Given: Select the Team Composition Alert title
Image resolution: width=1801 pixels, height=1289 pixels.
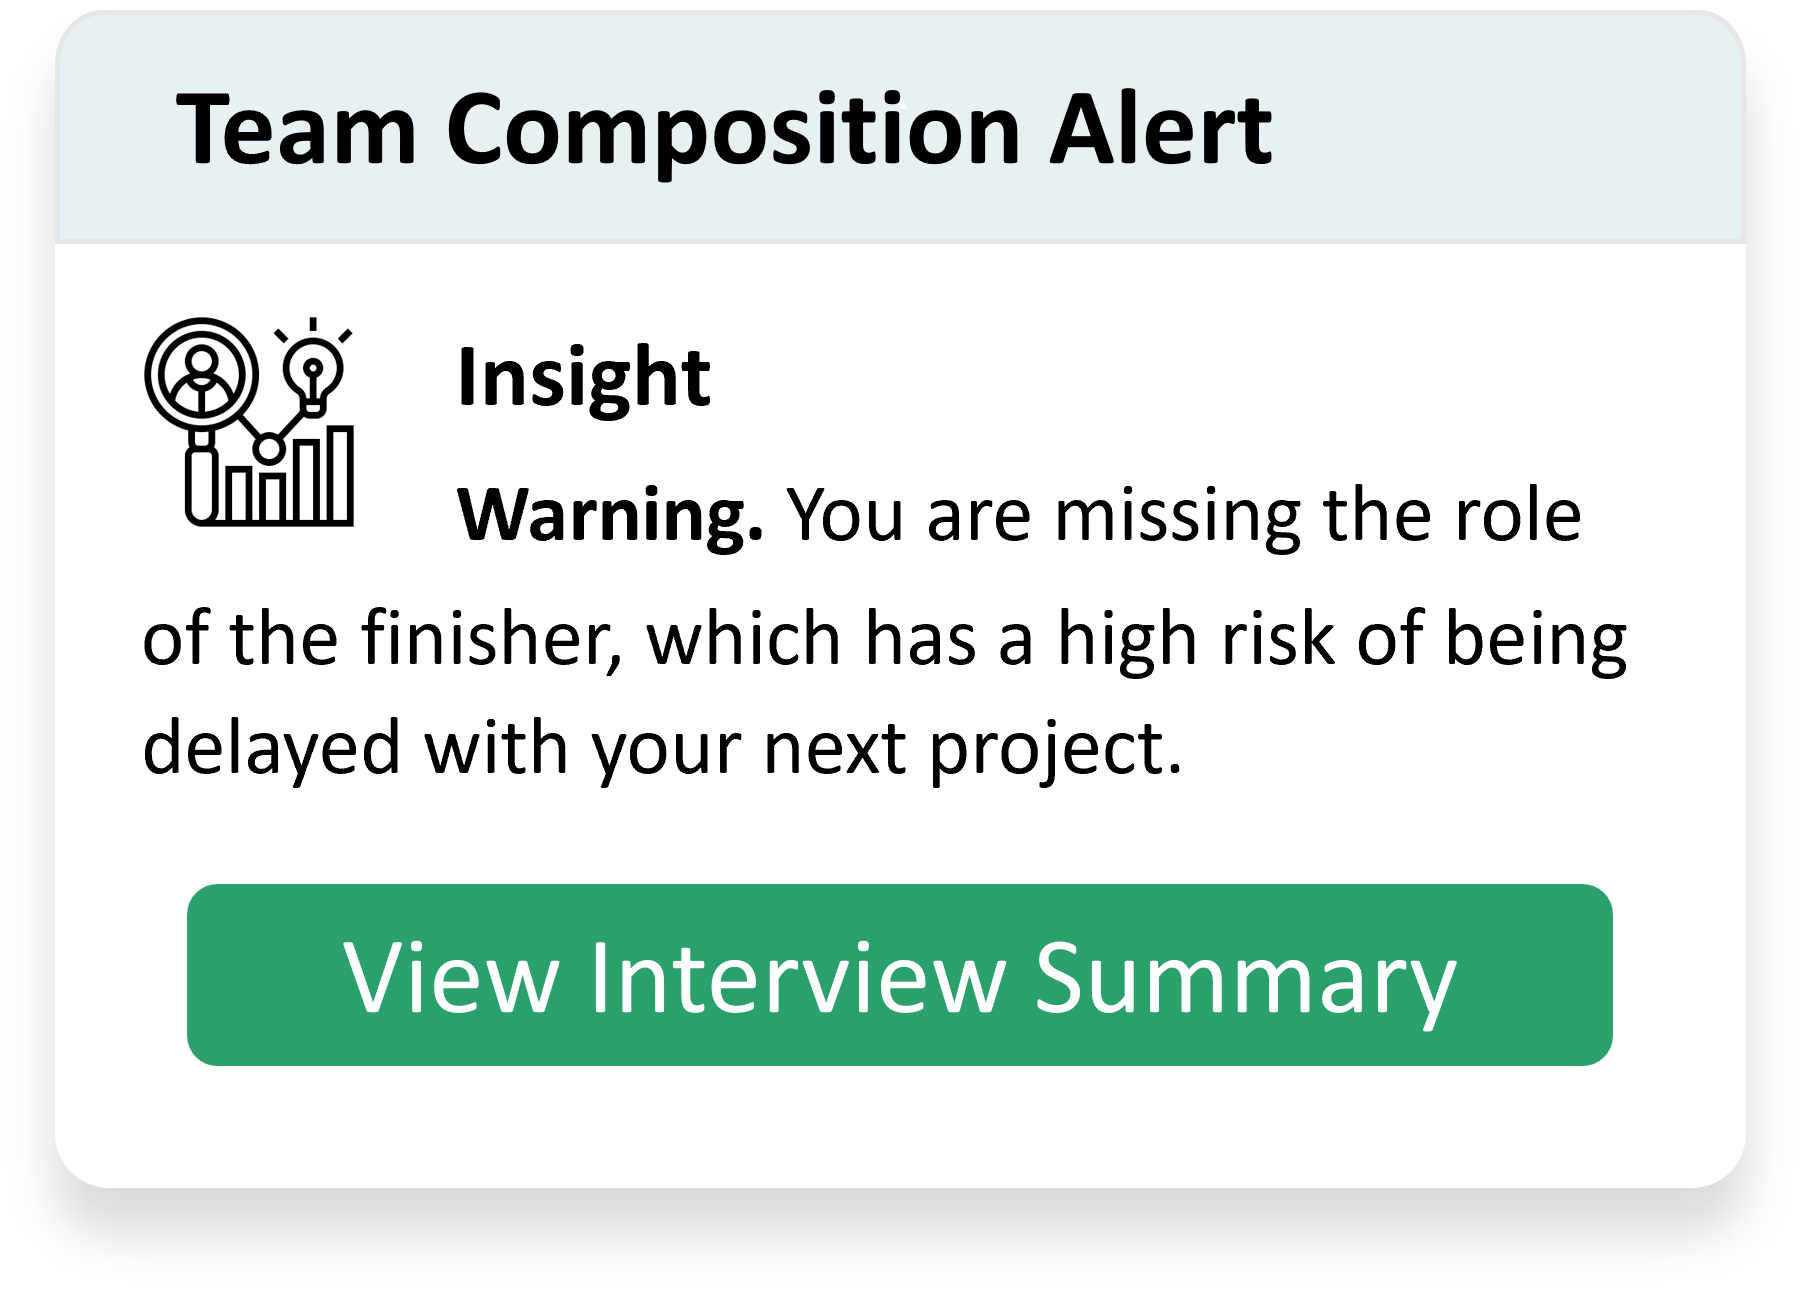Looking at the screenshot, I should click(723, 130).
